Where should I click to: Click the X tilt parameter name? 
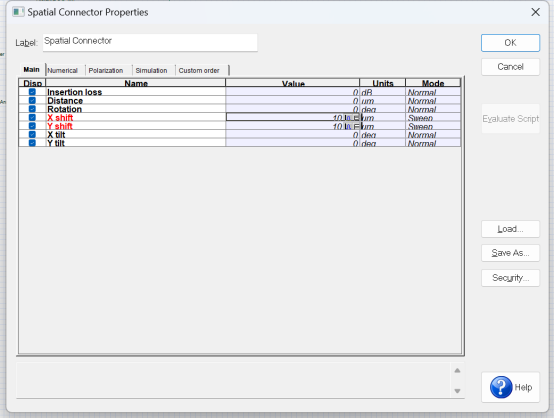pos(56,135)
